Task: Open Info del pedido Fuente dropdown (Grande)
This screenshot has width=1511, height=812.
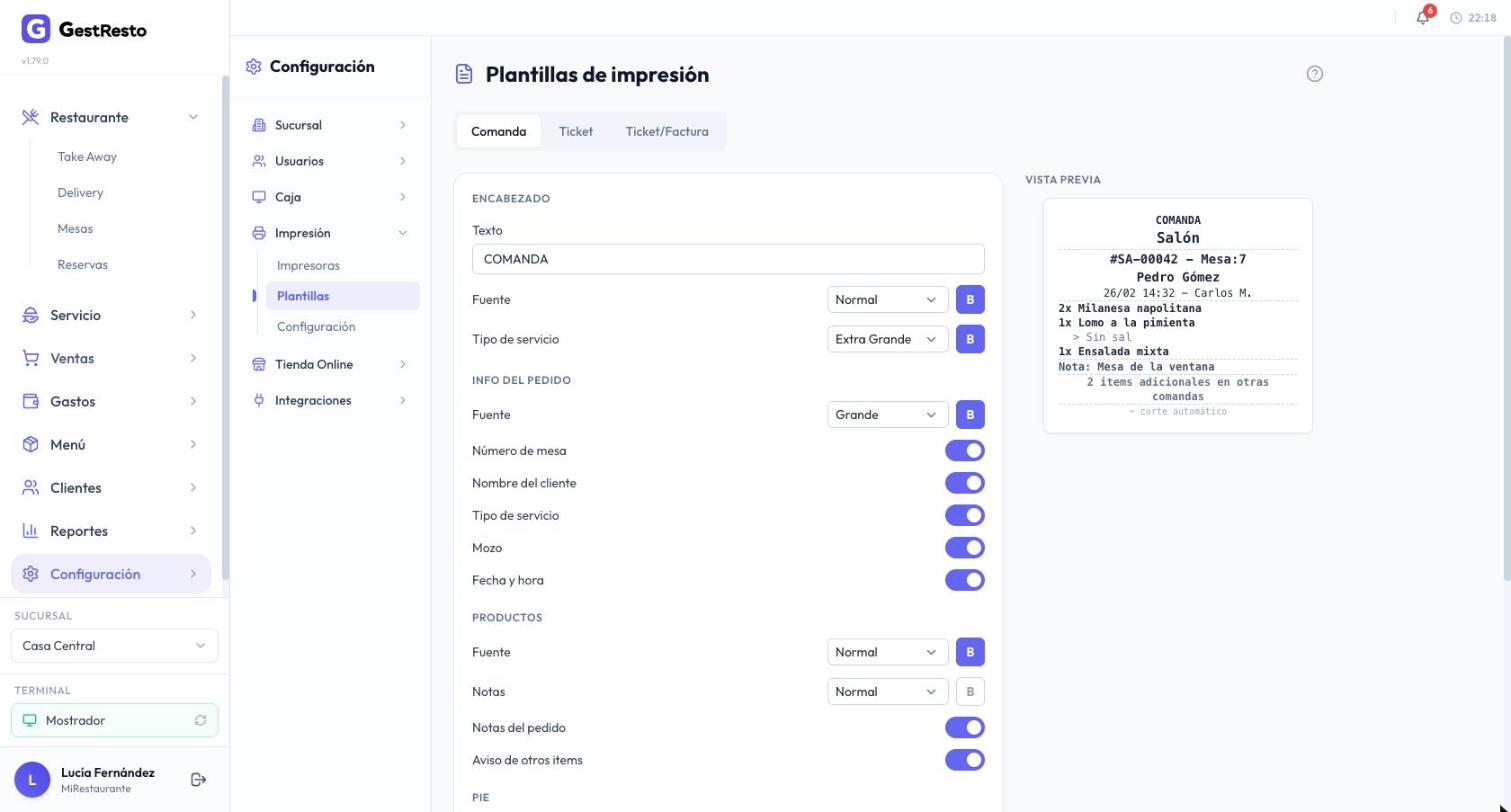Action: [x=887, y=415]
